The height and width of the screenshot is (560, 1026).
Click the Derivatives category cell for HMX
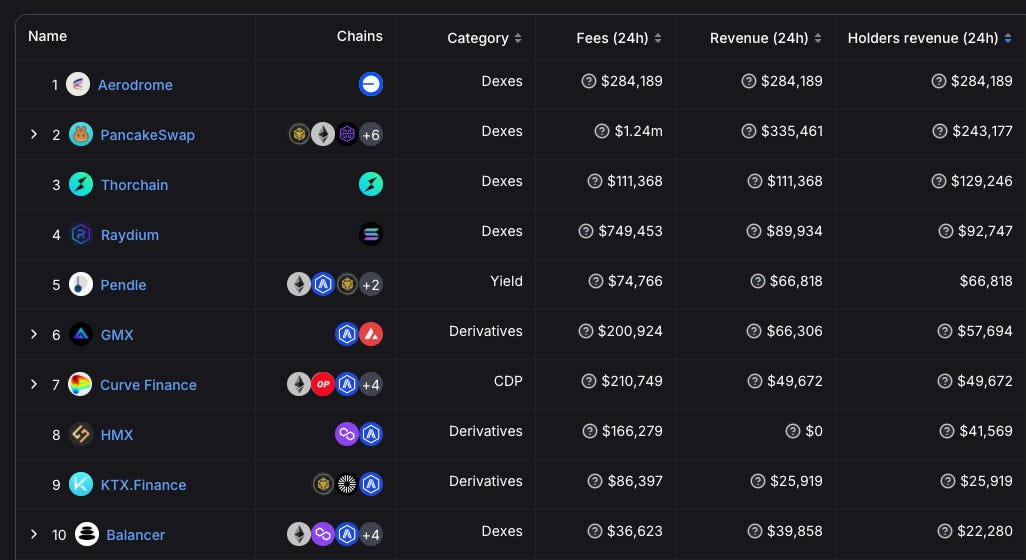point(486,431)
